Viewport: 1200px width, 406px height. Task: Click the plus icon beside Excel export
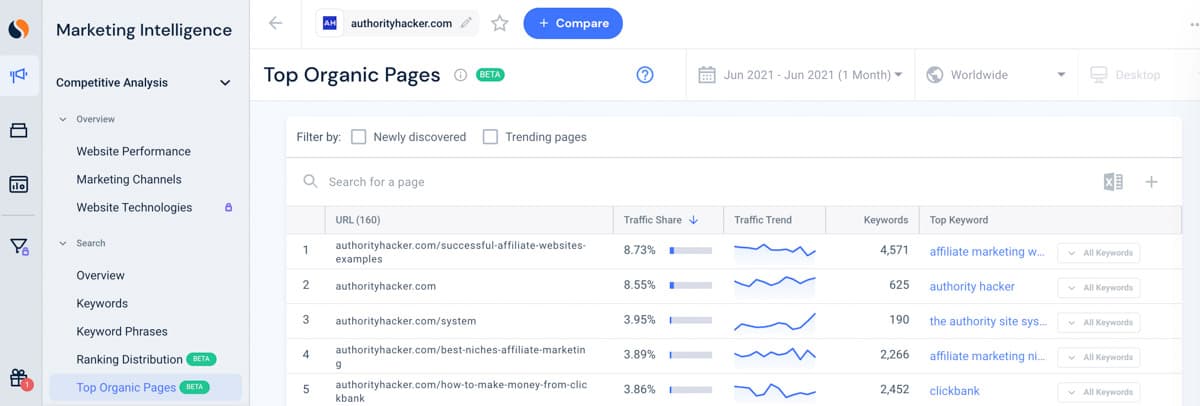click(1151, 182)
